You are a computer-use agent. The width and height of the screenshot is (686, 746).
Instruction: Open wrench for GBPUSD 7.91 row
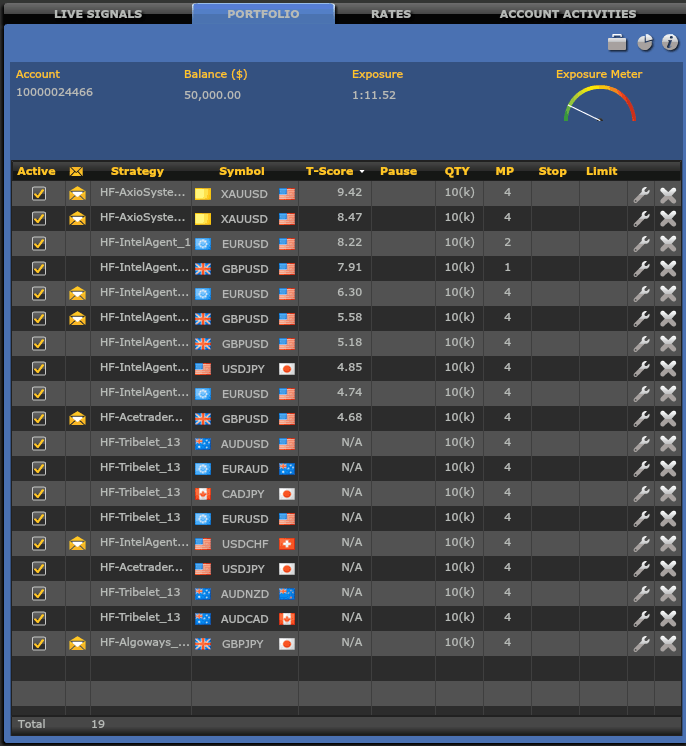[641, 269]
